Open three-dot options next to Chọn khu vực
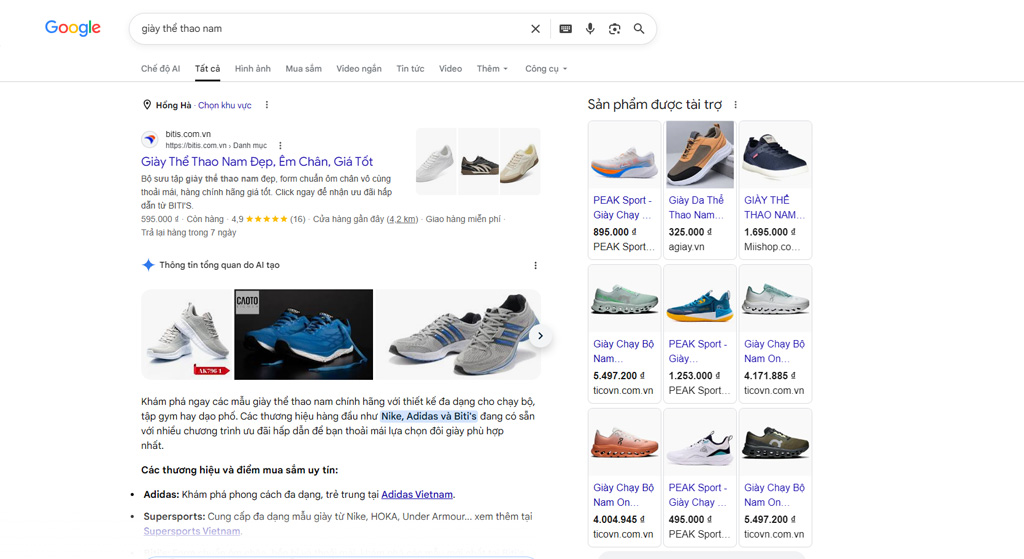Viewport: 1024px width, 559px height. 266,104
